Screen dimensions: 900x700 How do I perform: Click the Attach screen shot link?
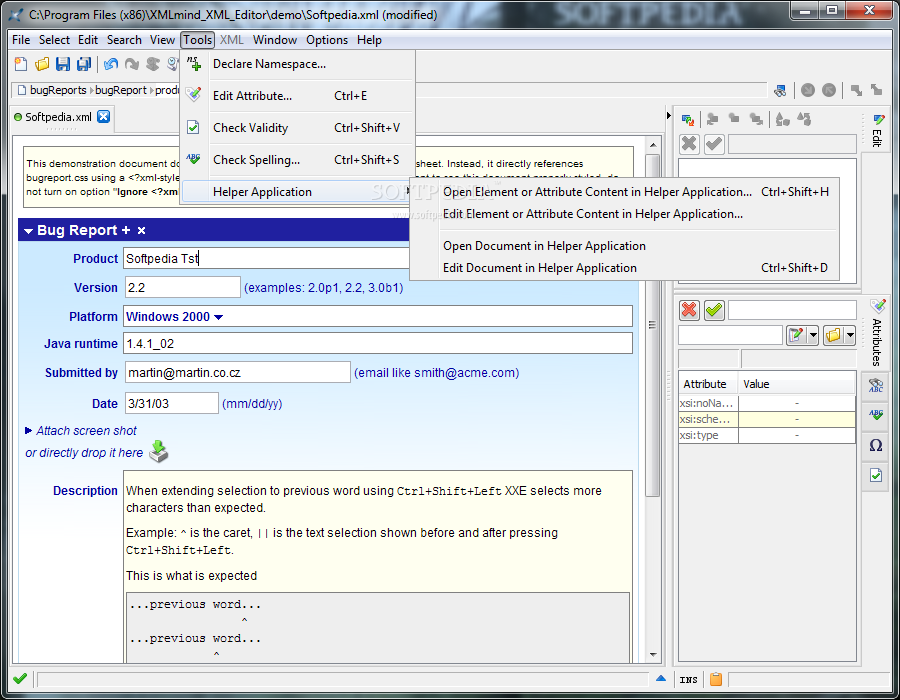[87, 430]
